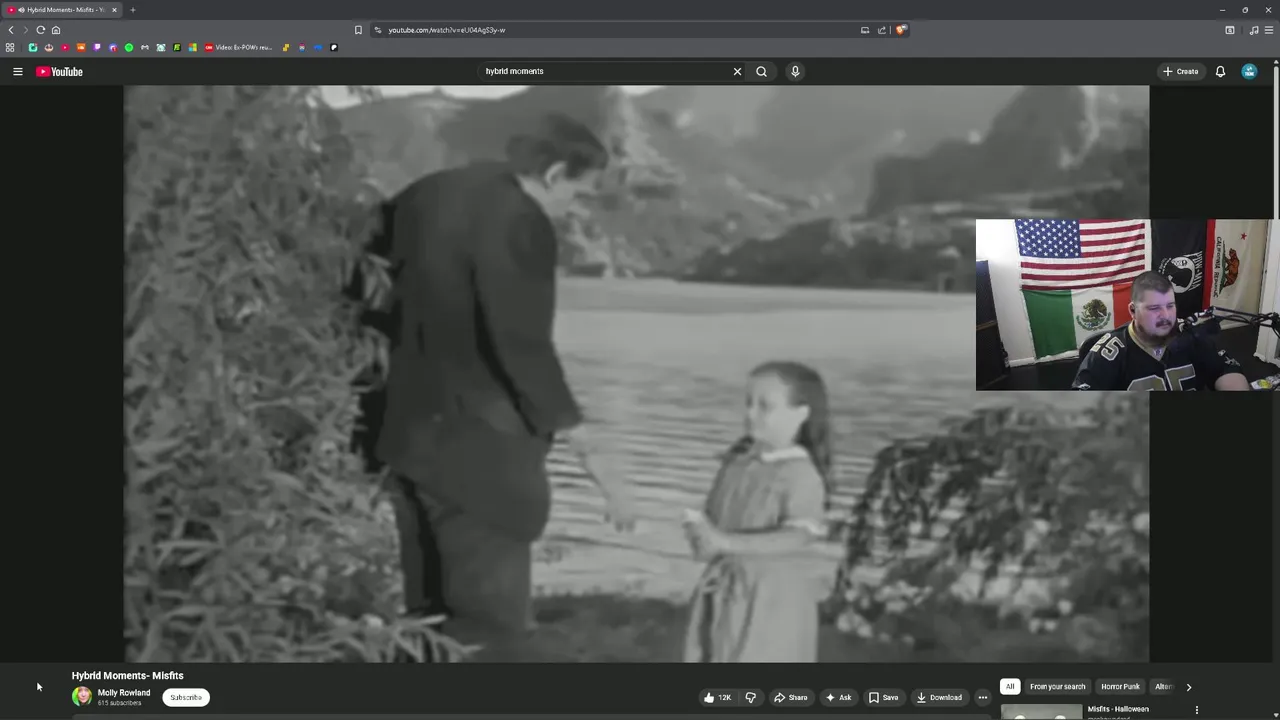Share the Hybrid Moments video
Screen dimensions: 1280x720
[790, 697]
